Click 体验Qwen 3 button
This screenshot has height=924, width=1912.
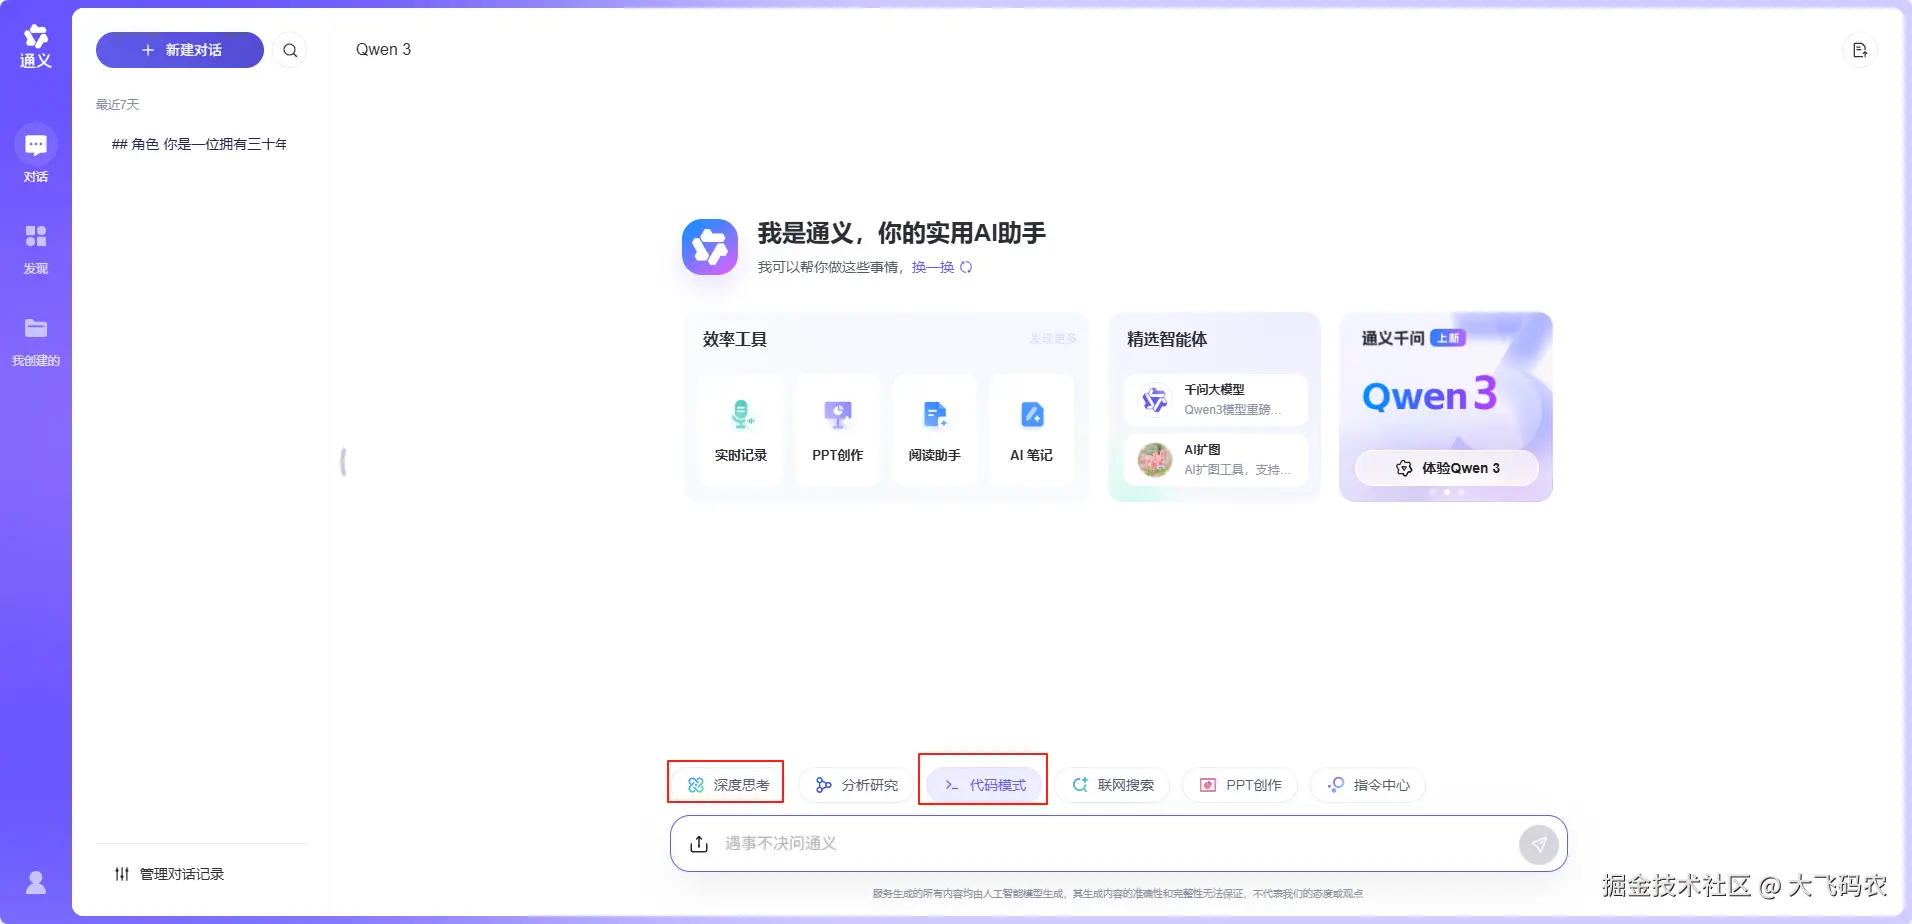(1447, 468)
